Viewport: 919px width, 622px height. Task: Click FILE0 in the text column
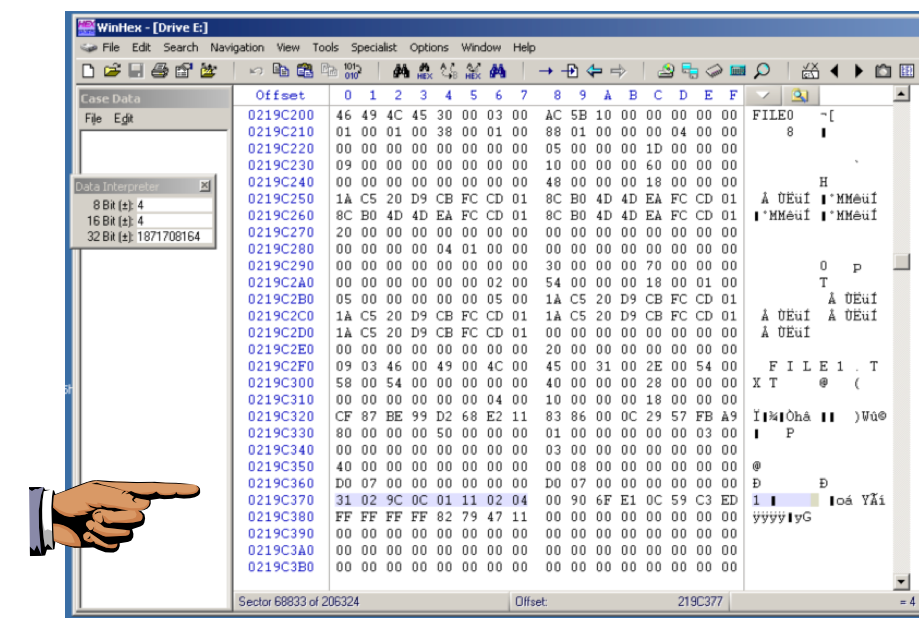772,115
